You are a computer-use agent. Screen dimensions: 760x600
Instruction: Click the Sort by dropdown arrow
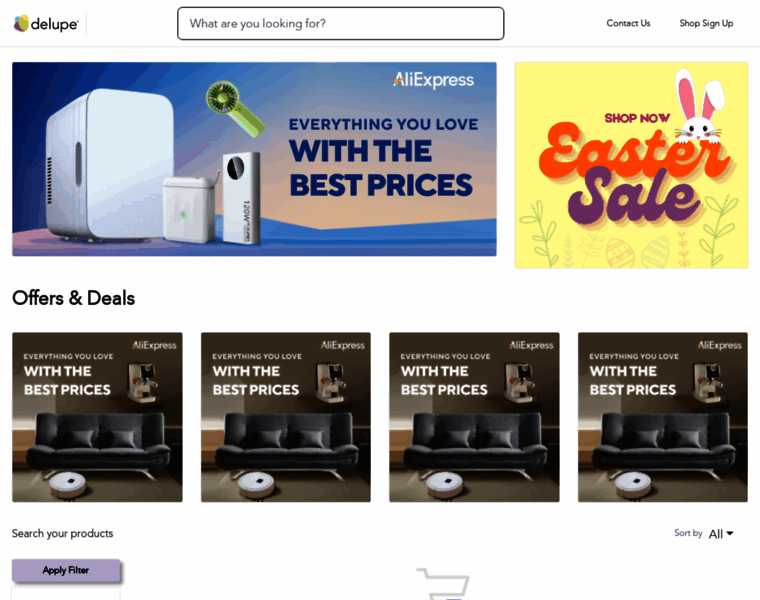[x=729, y=534]
